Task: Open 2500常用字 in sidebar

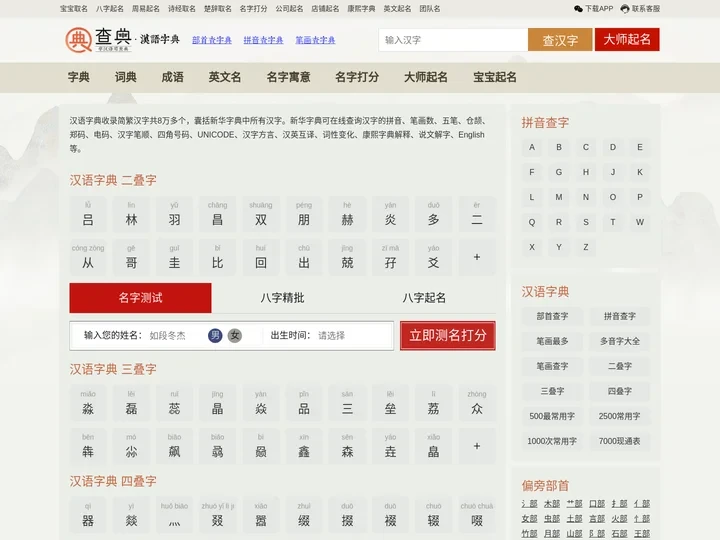Action: tap(619, 416)
